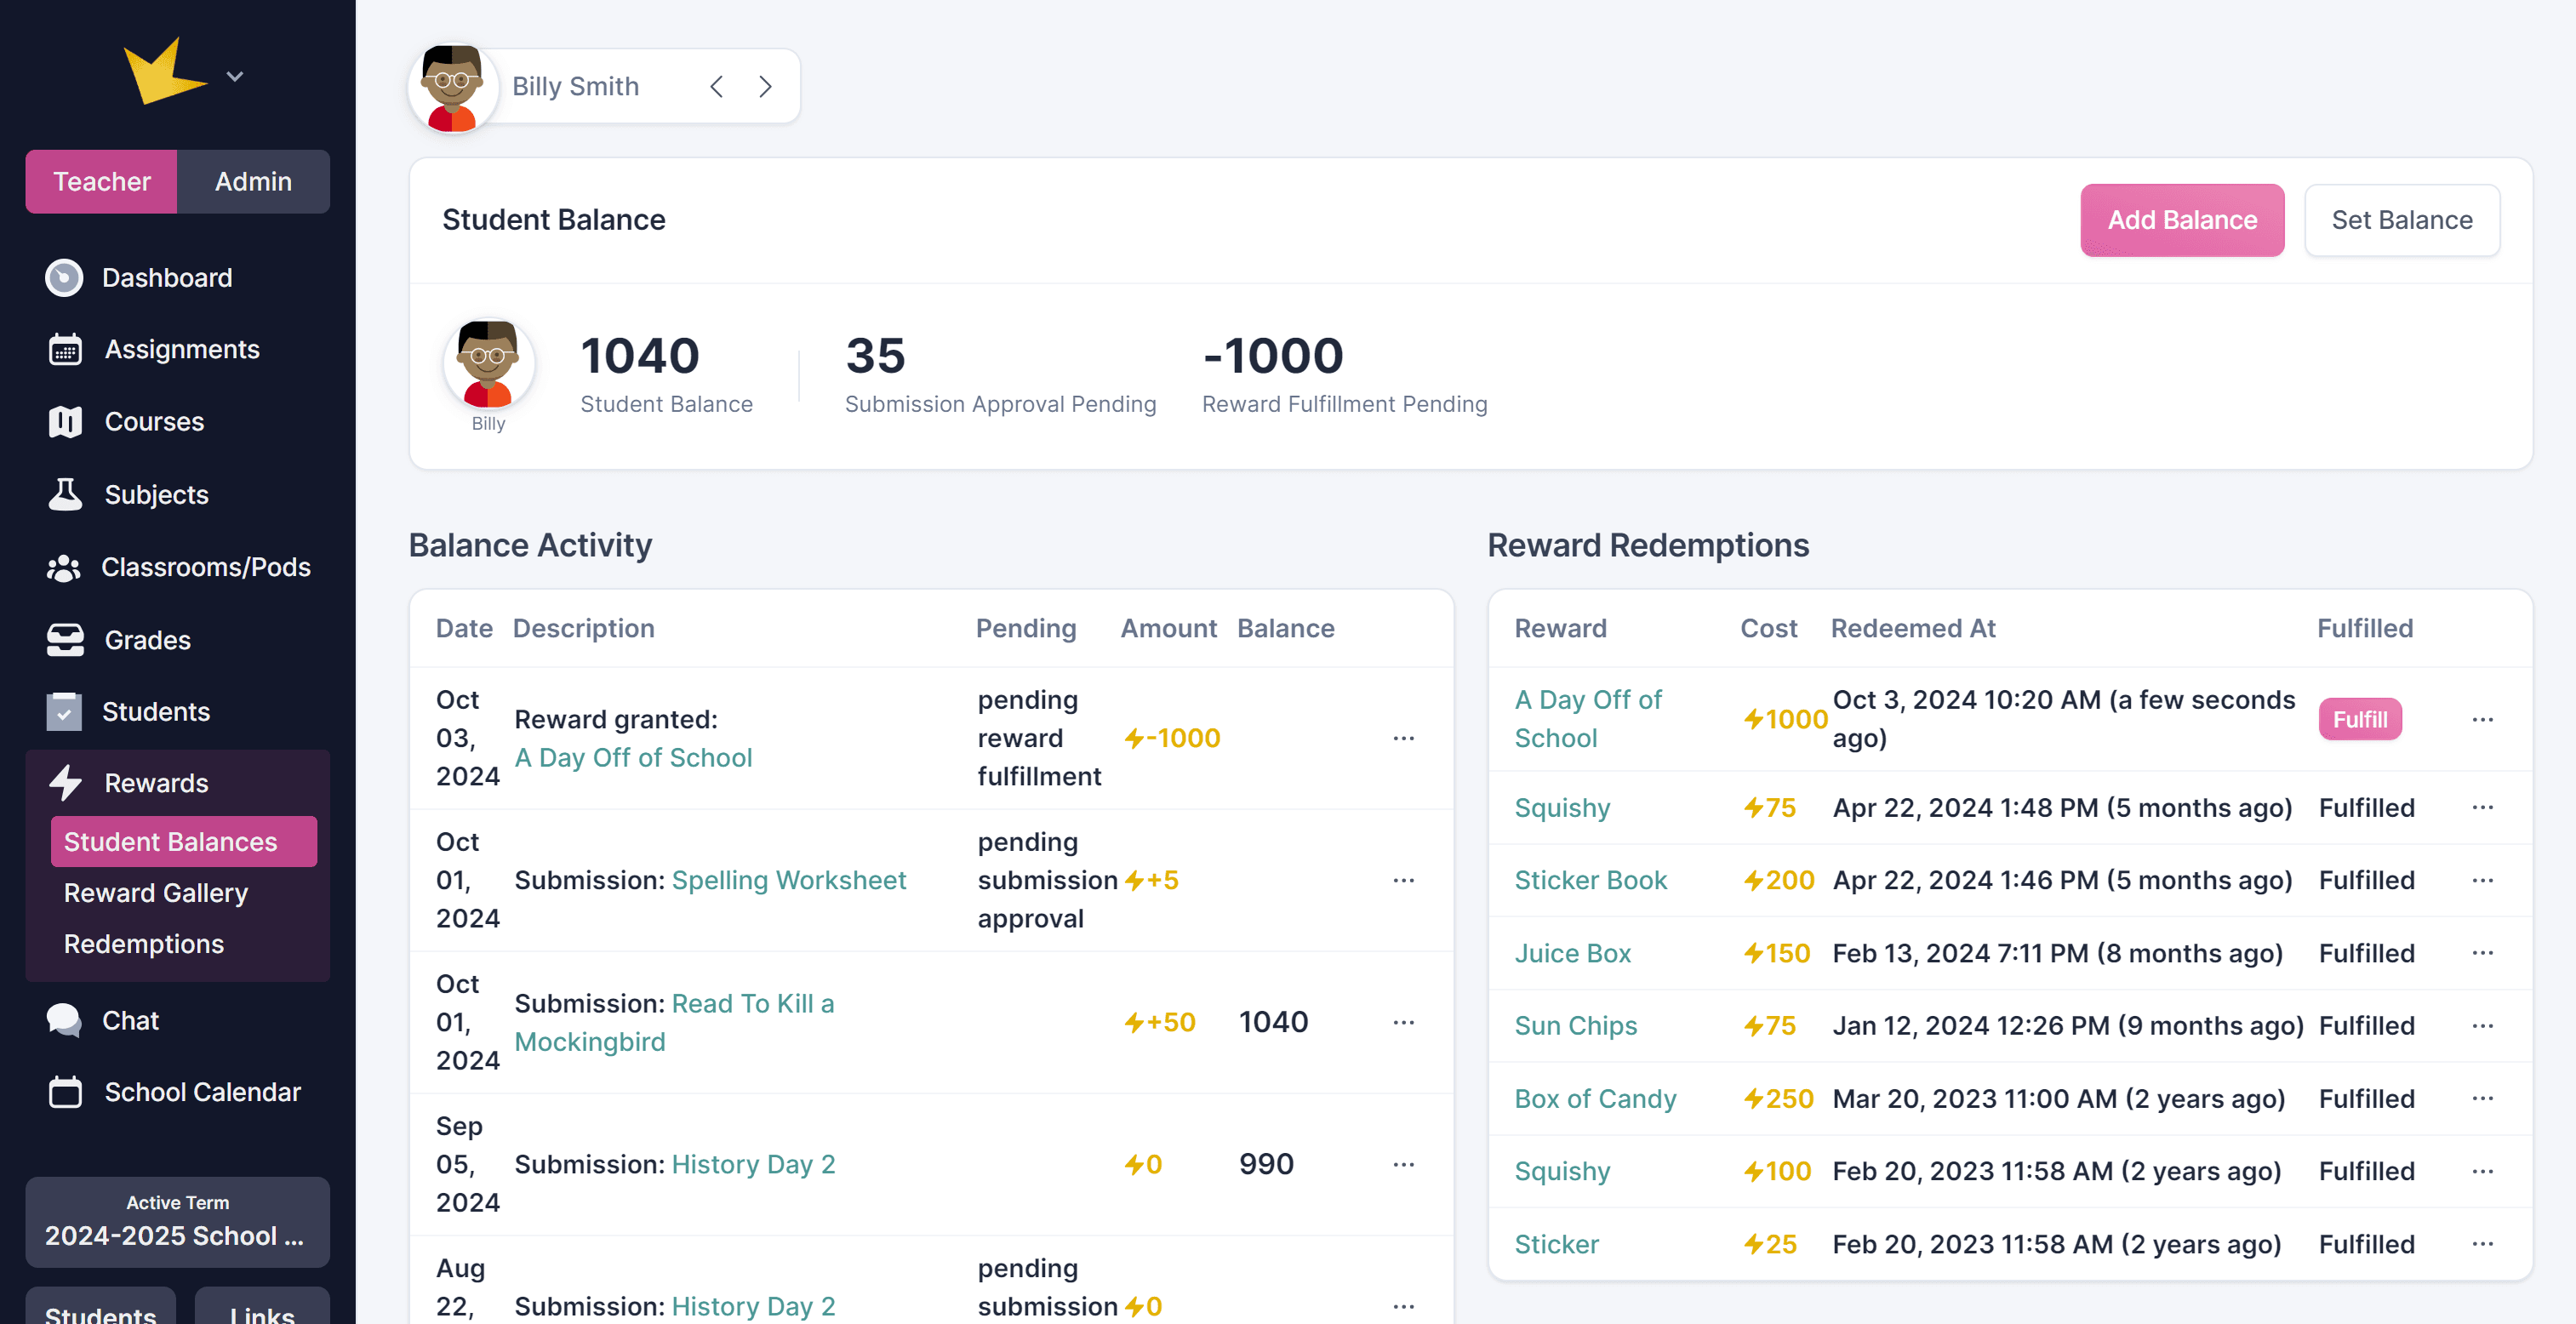Click the School Calendar icon
The height and width of the screenshot is (1324, 2576).
66,1092
